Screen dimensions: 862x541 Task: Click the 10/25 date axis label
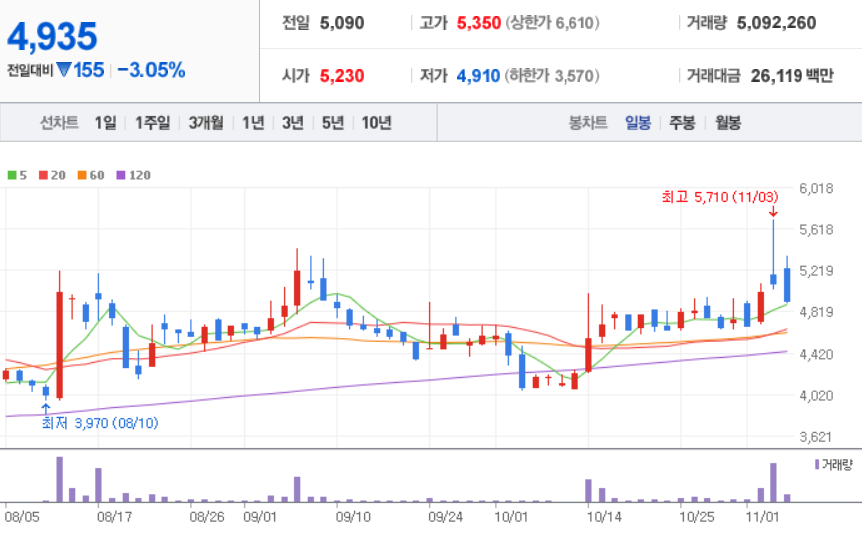[697, 517]
